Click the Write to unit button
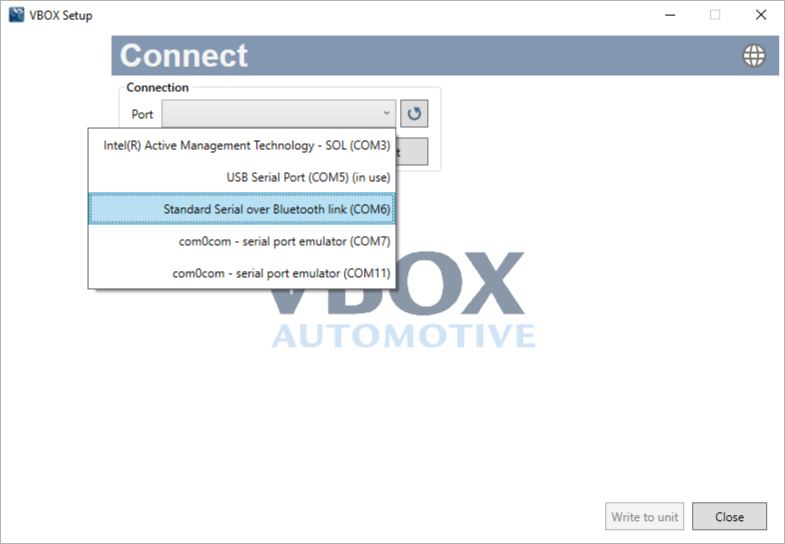785x544 pixels. 644,516
